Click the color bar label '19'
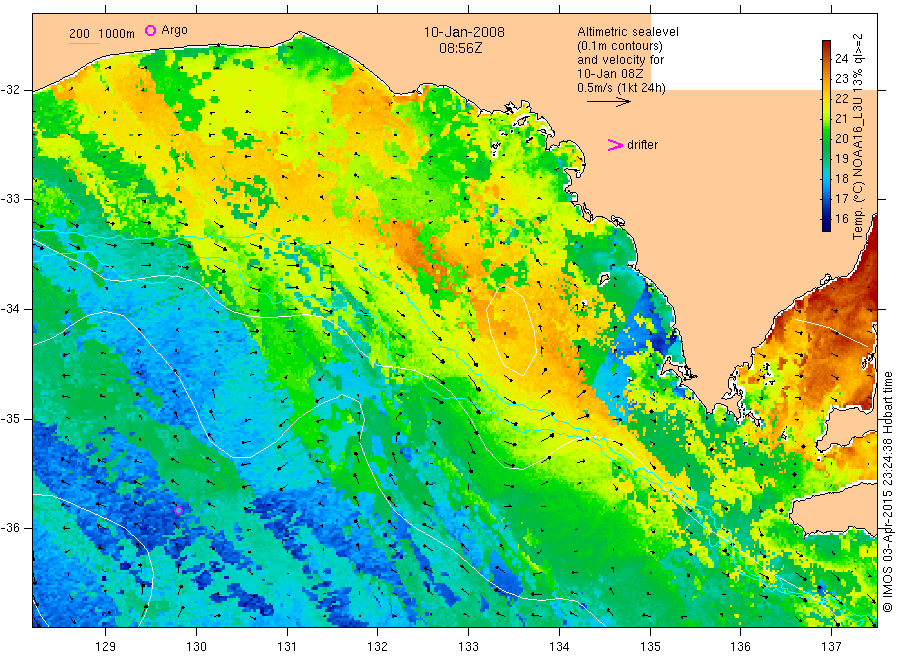The width and height of the screenshot is (900, 660). [841, 158]
